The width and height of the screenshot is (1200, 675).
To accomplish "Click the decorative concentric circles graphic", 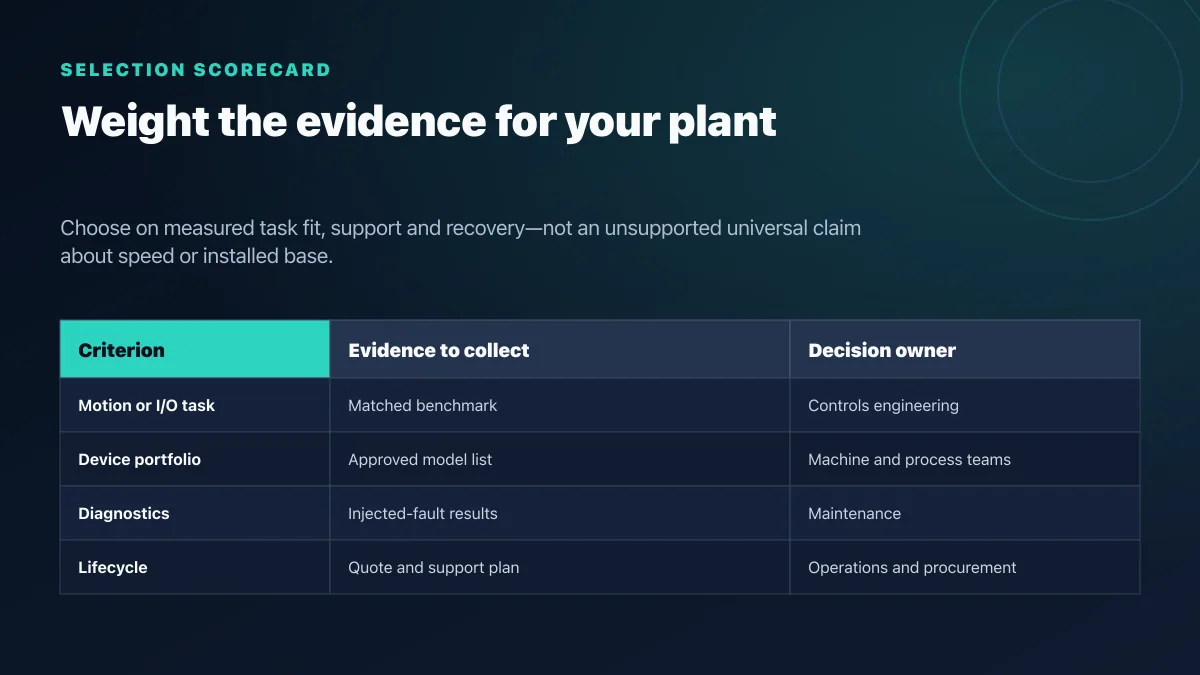I will [1085, 92].
